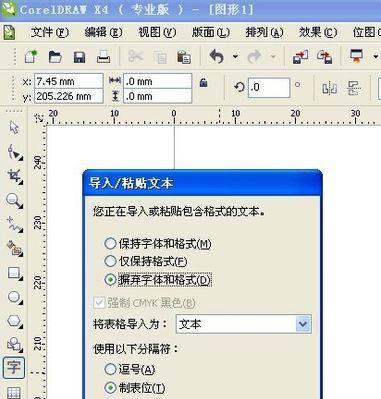Click the Paste clipboard icon
This screenshot has height=399, width=381.
tap(184, 57)
